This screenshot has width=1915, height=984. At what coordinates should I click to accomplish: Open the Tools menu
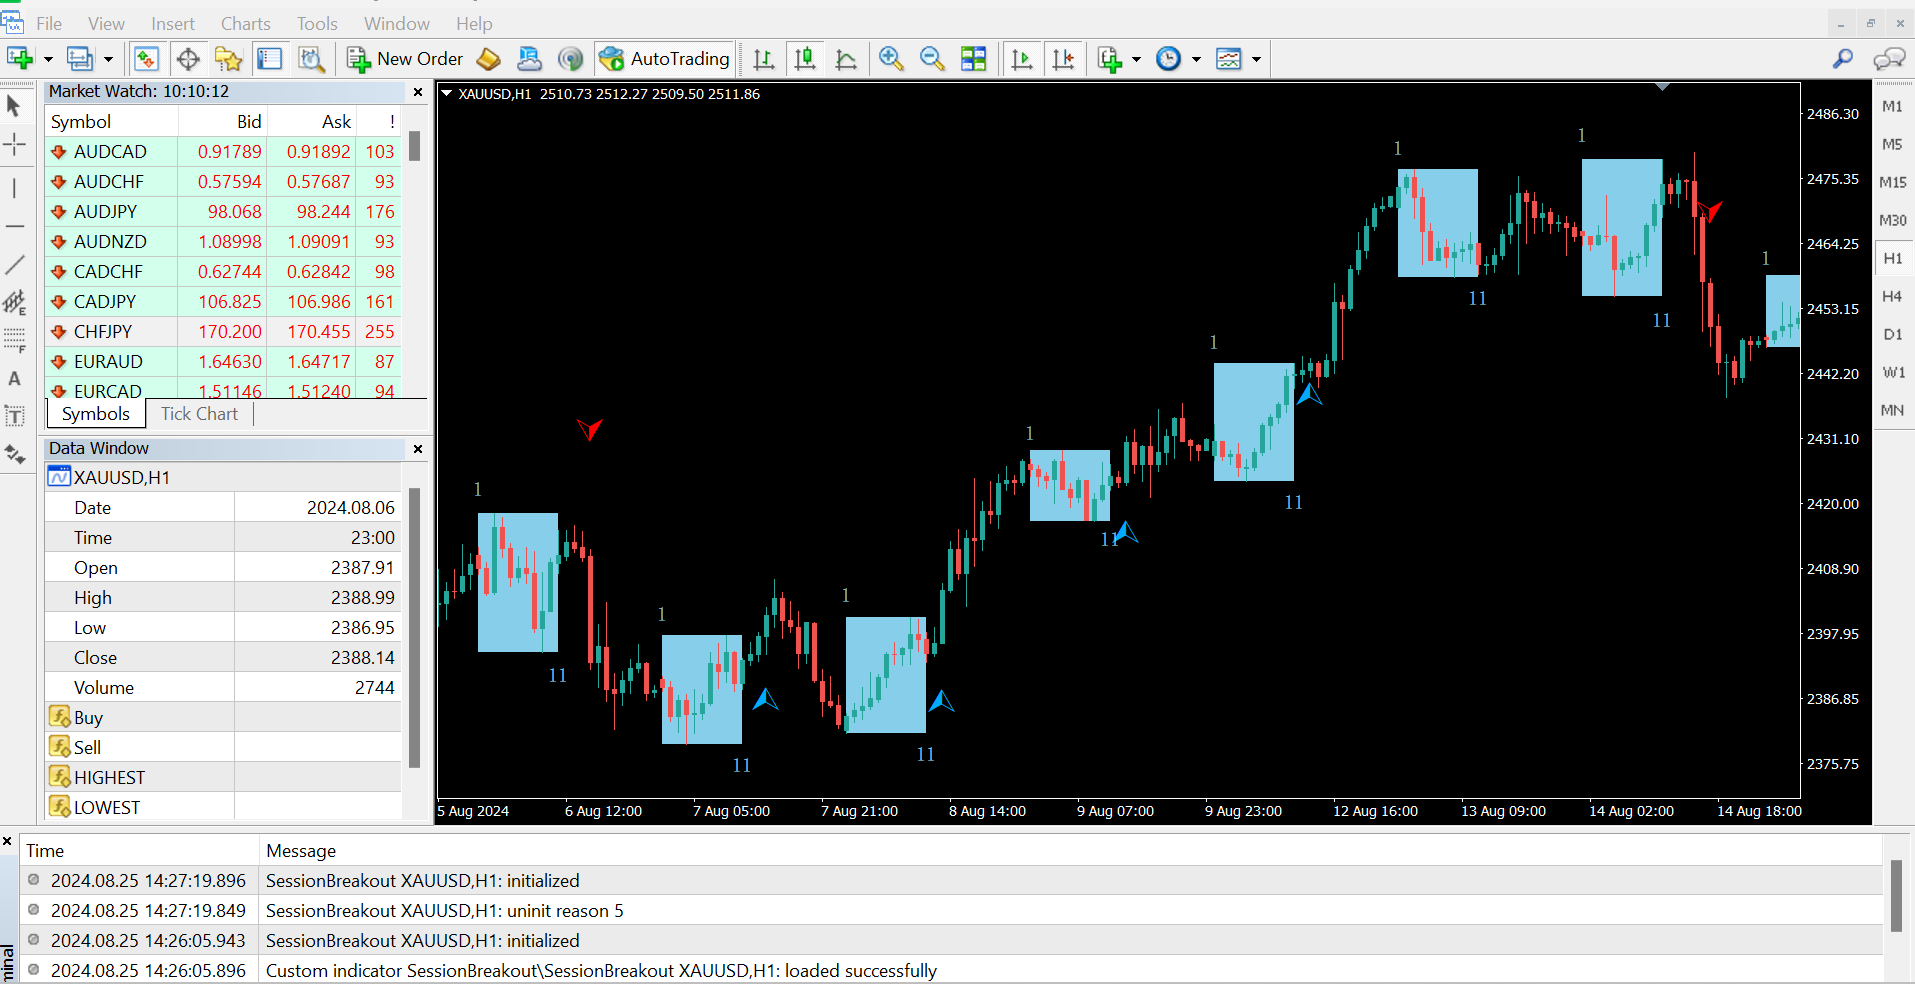tap(317, 23)
